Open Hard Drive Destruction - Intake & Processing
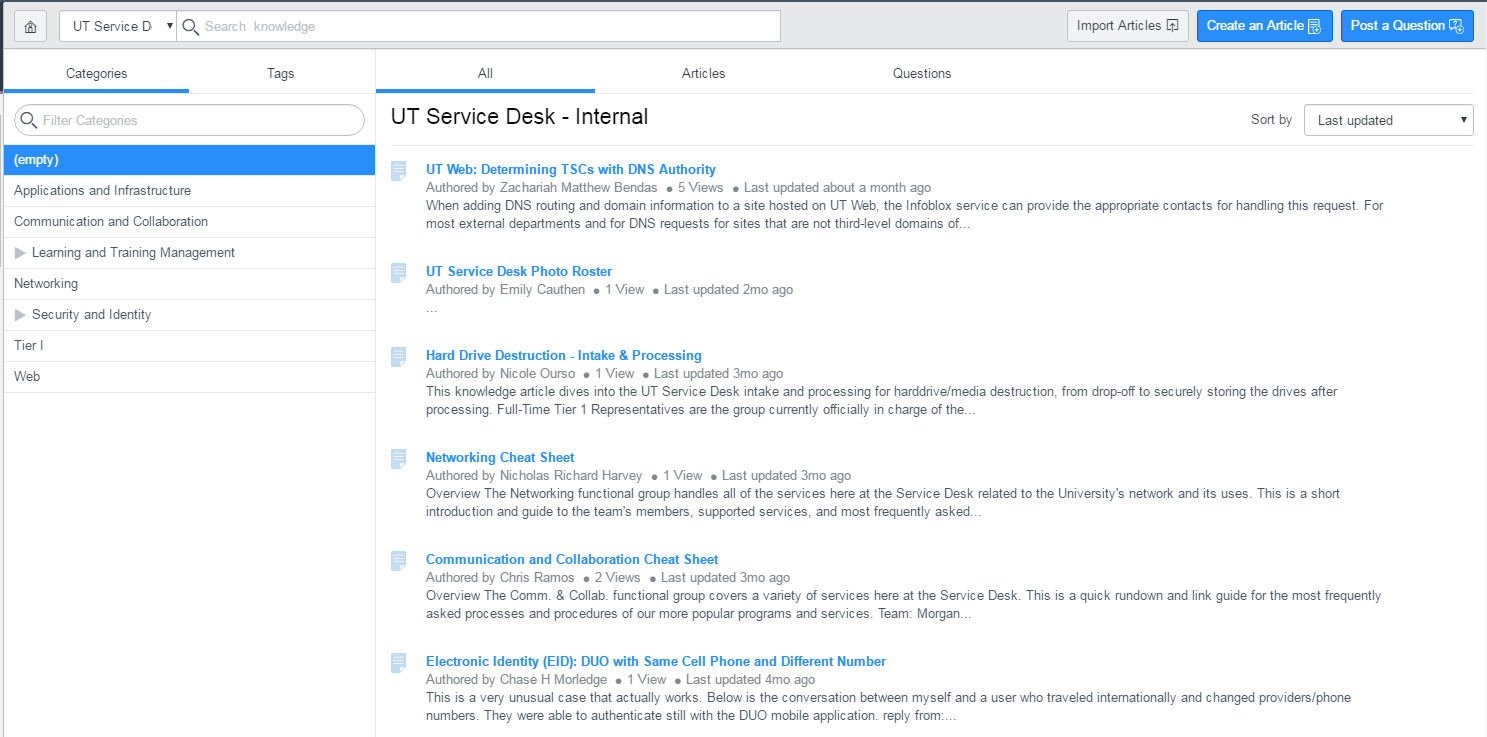The height and width of the screenshot is (737, 1487). coord(564,355)
